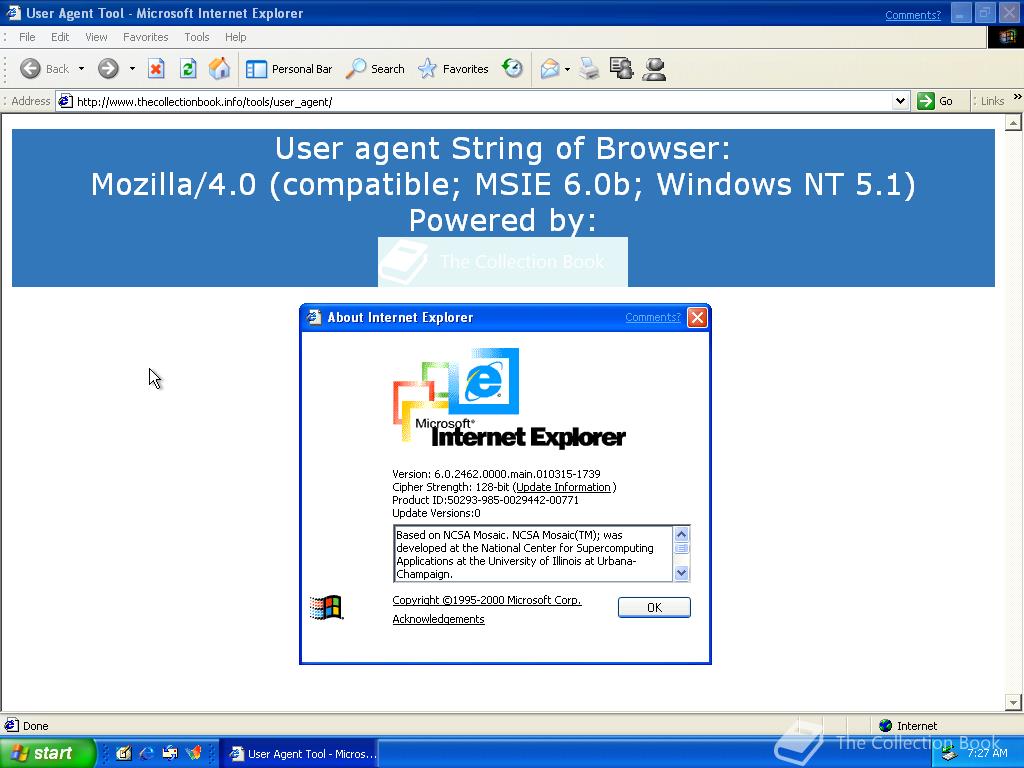
Task: Click inside the Address bar URL field
Action: tap(482, 101)
